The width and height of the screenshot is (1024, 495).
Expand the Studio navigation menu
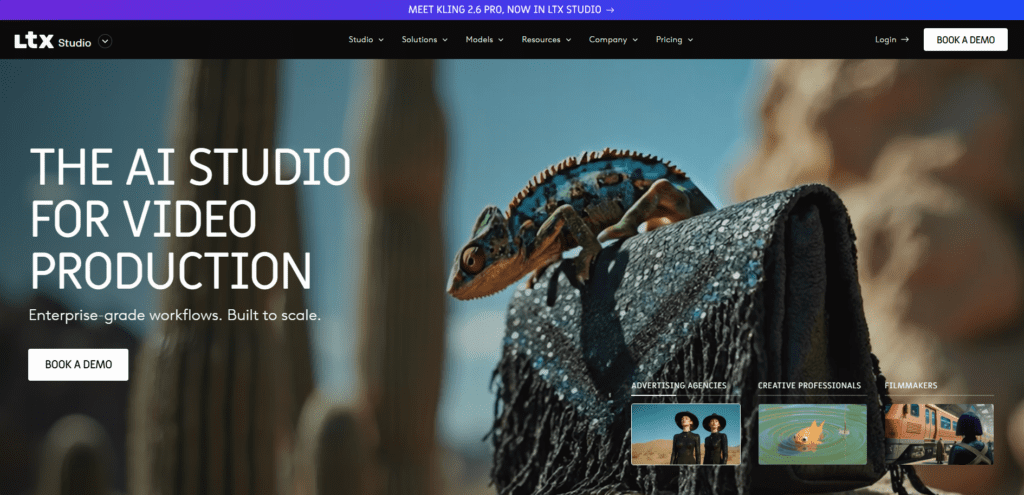(366, 40)
